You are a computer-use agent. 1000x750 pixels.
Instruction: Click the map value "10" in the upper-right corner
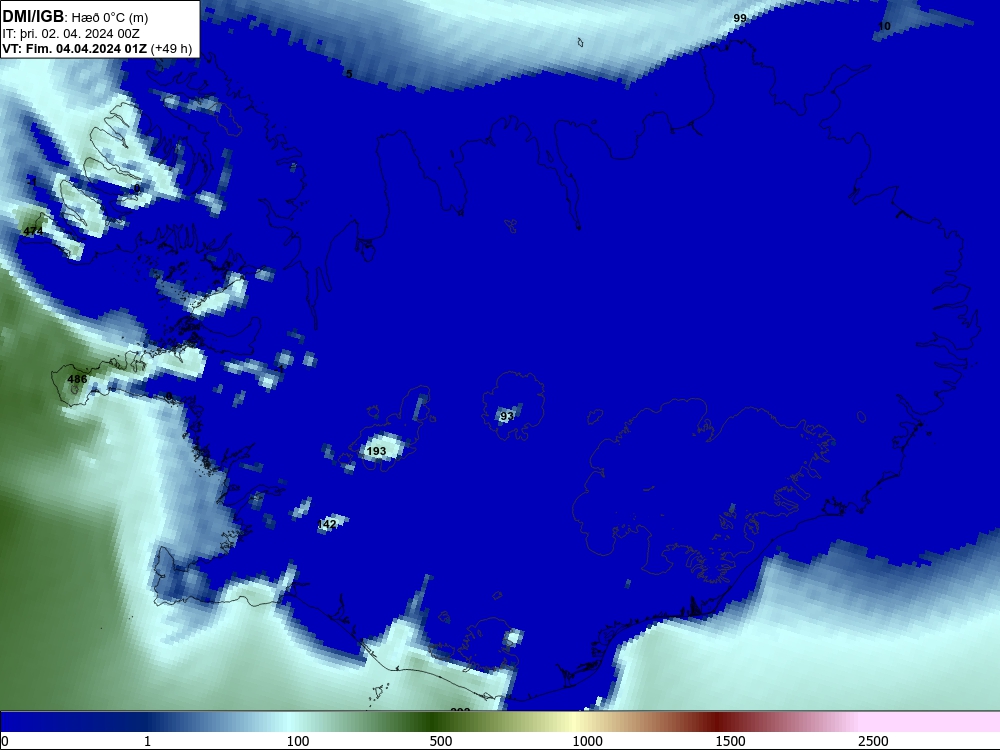pyautogui.click(x=885, y=26)
